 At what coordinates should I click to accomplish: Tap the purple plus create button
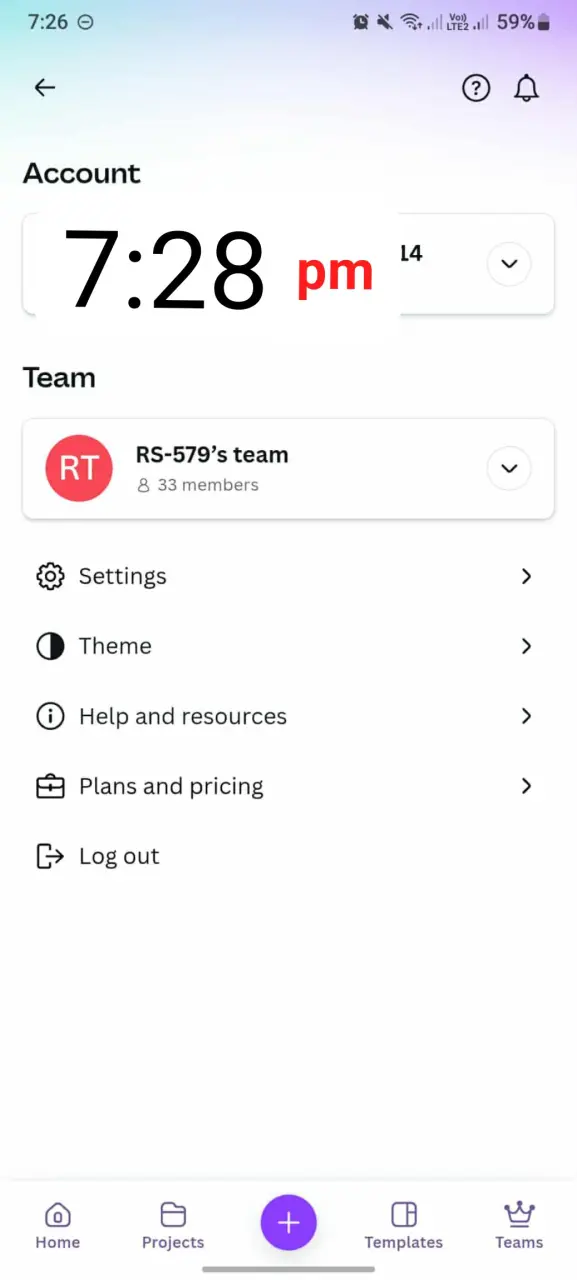tap(289, 1222)
